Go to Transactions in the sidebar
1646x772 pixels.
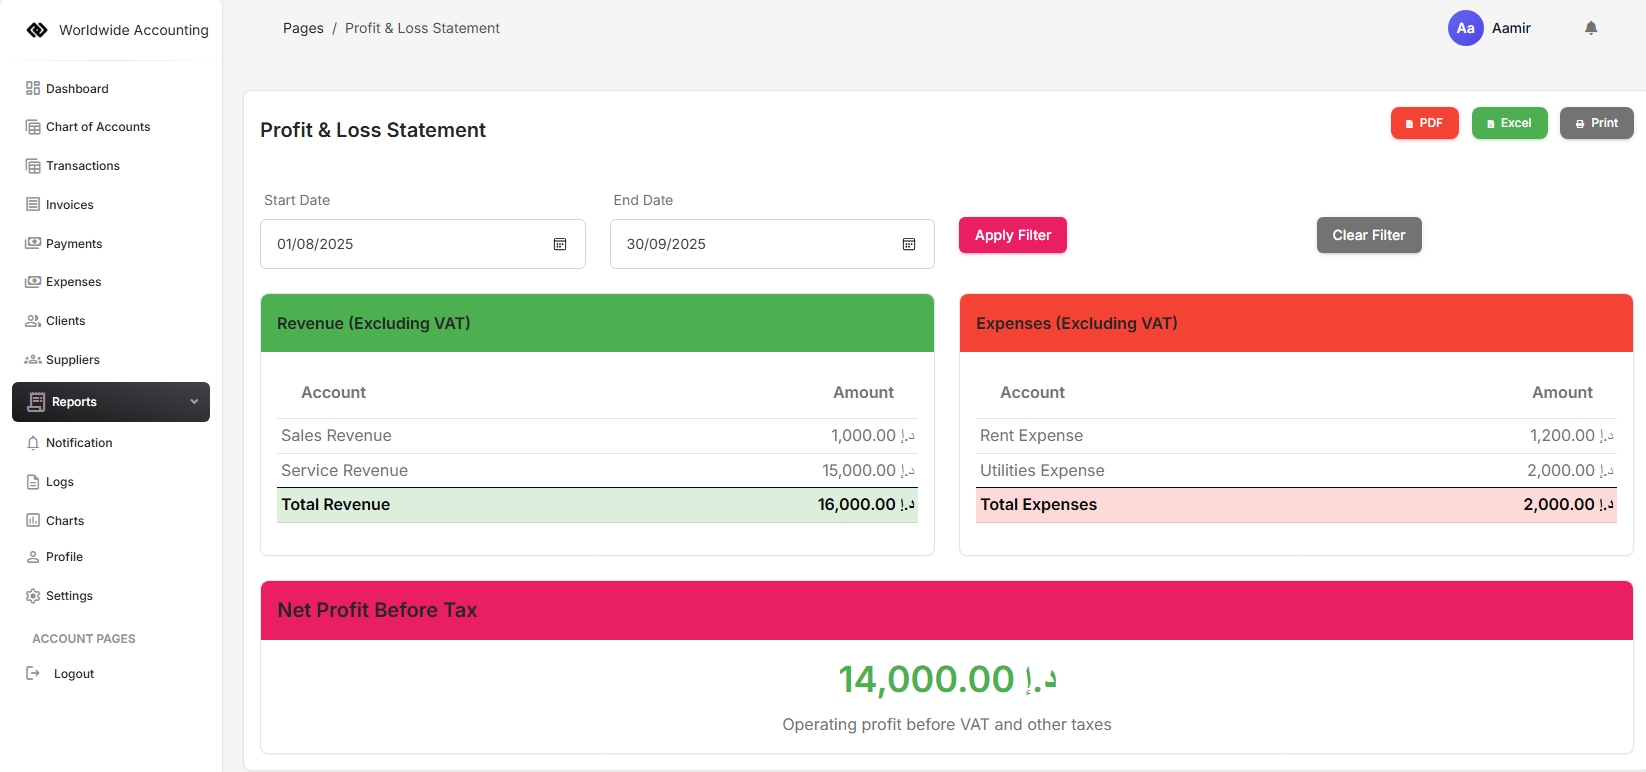(x=82, y=166)
